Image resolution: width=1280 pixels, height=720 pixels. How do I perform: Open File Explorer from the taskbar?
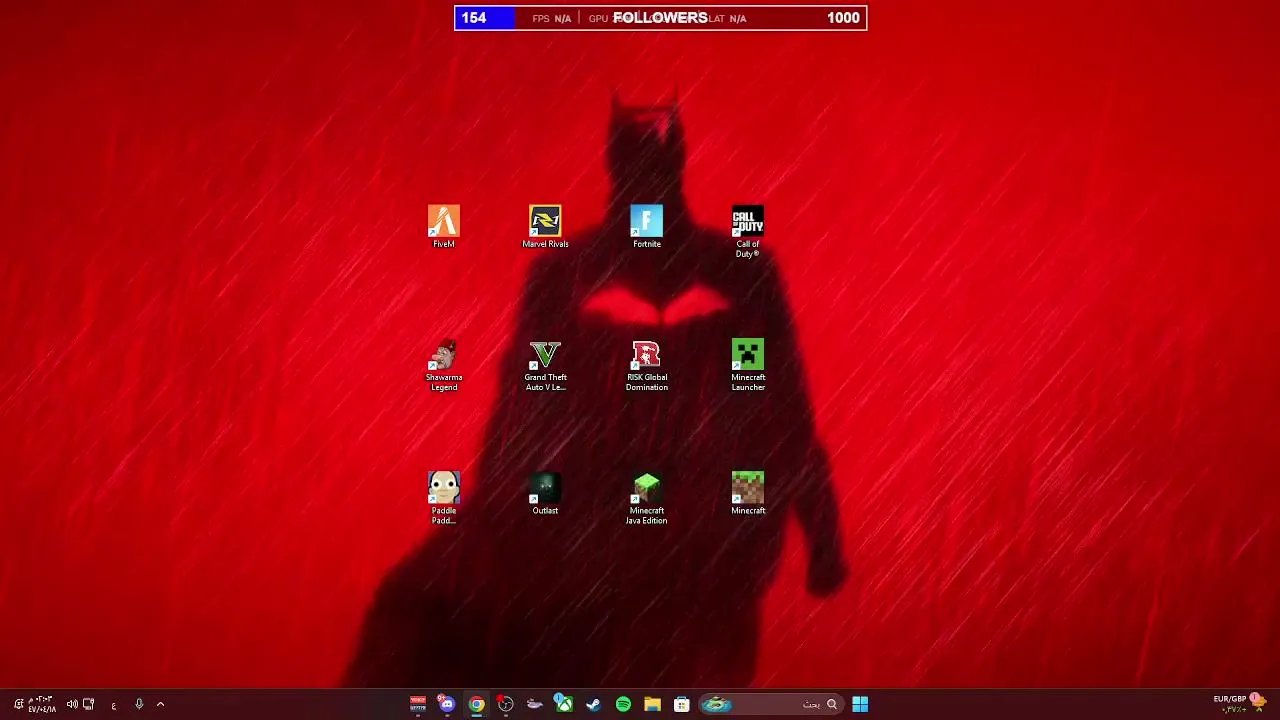pyautogui.click(x=652, y=704)
